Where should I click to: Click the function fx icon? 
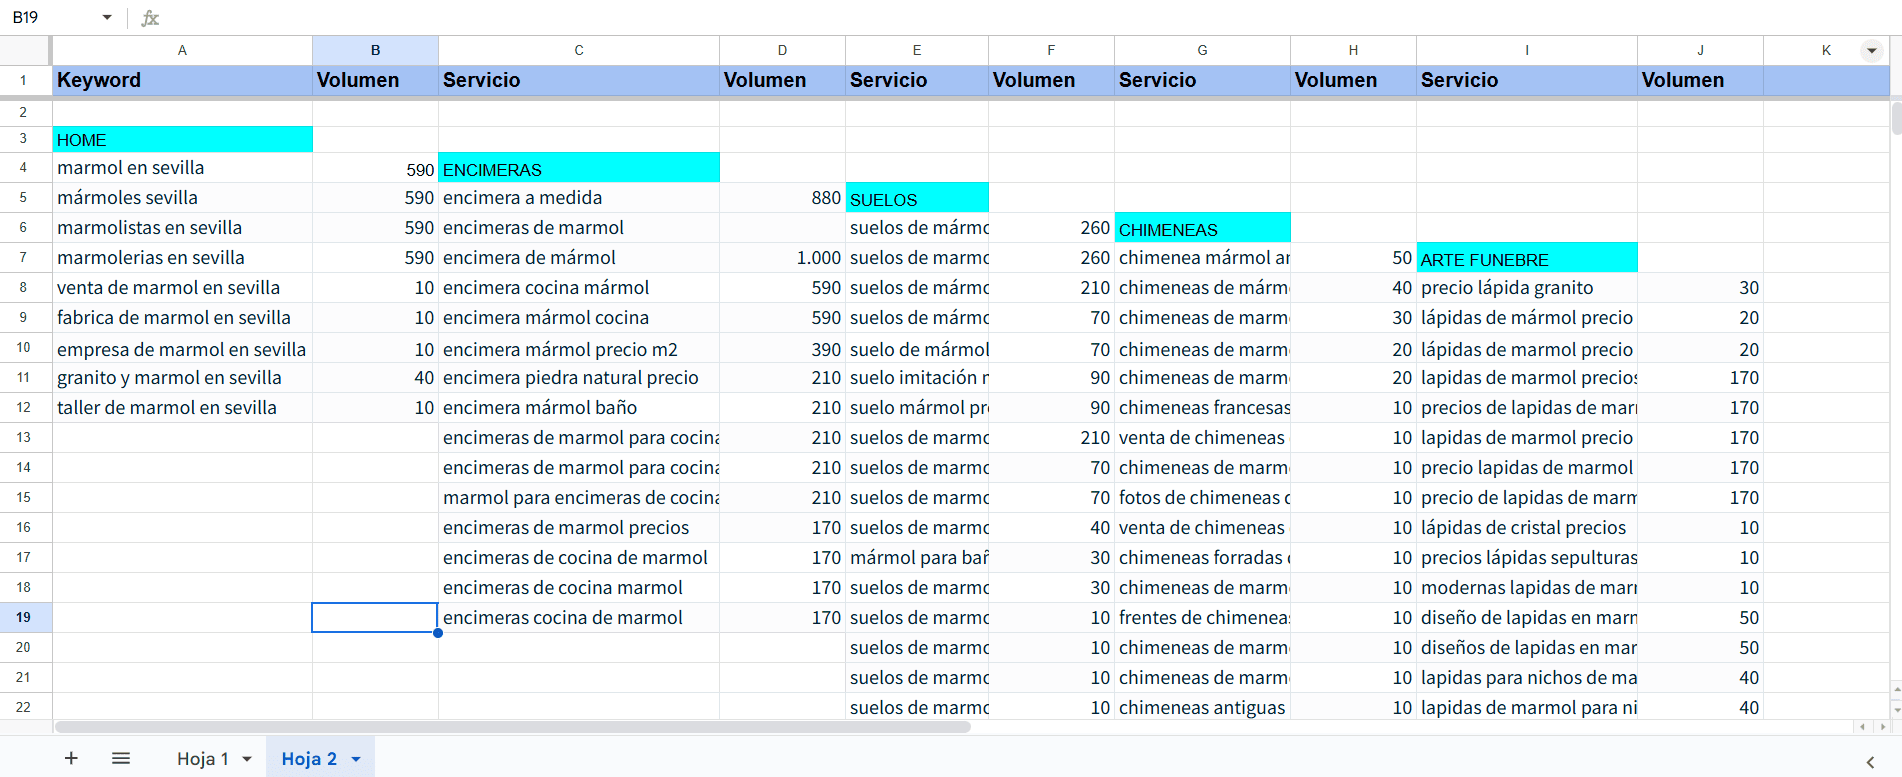[150, 18]
